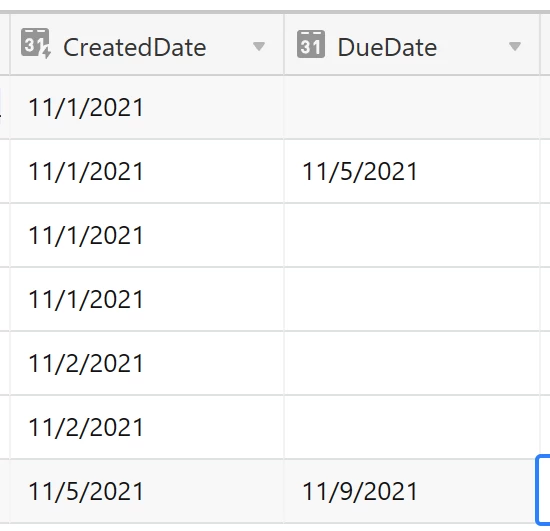The image size is (550, 531).
Task: Click the CreatedDate calendar lightning icon
Action: pos(36,43)
